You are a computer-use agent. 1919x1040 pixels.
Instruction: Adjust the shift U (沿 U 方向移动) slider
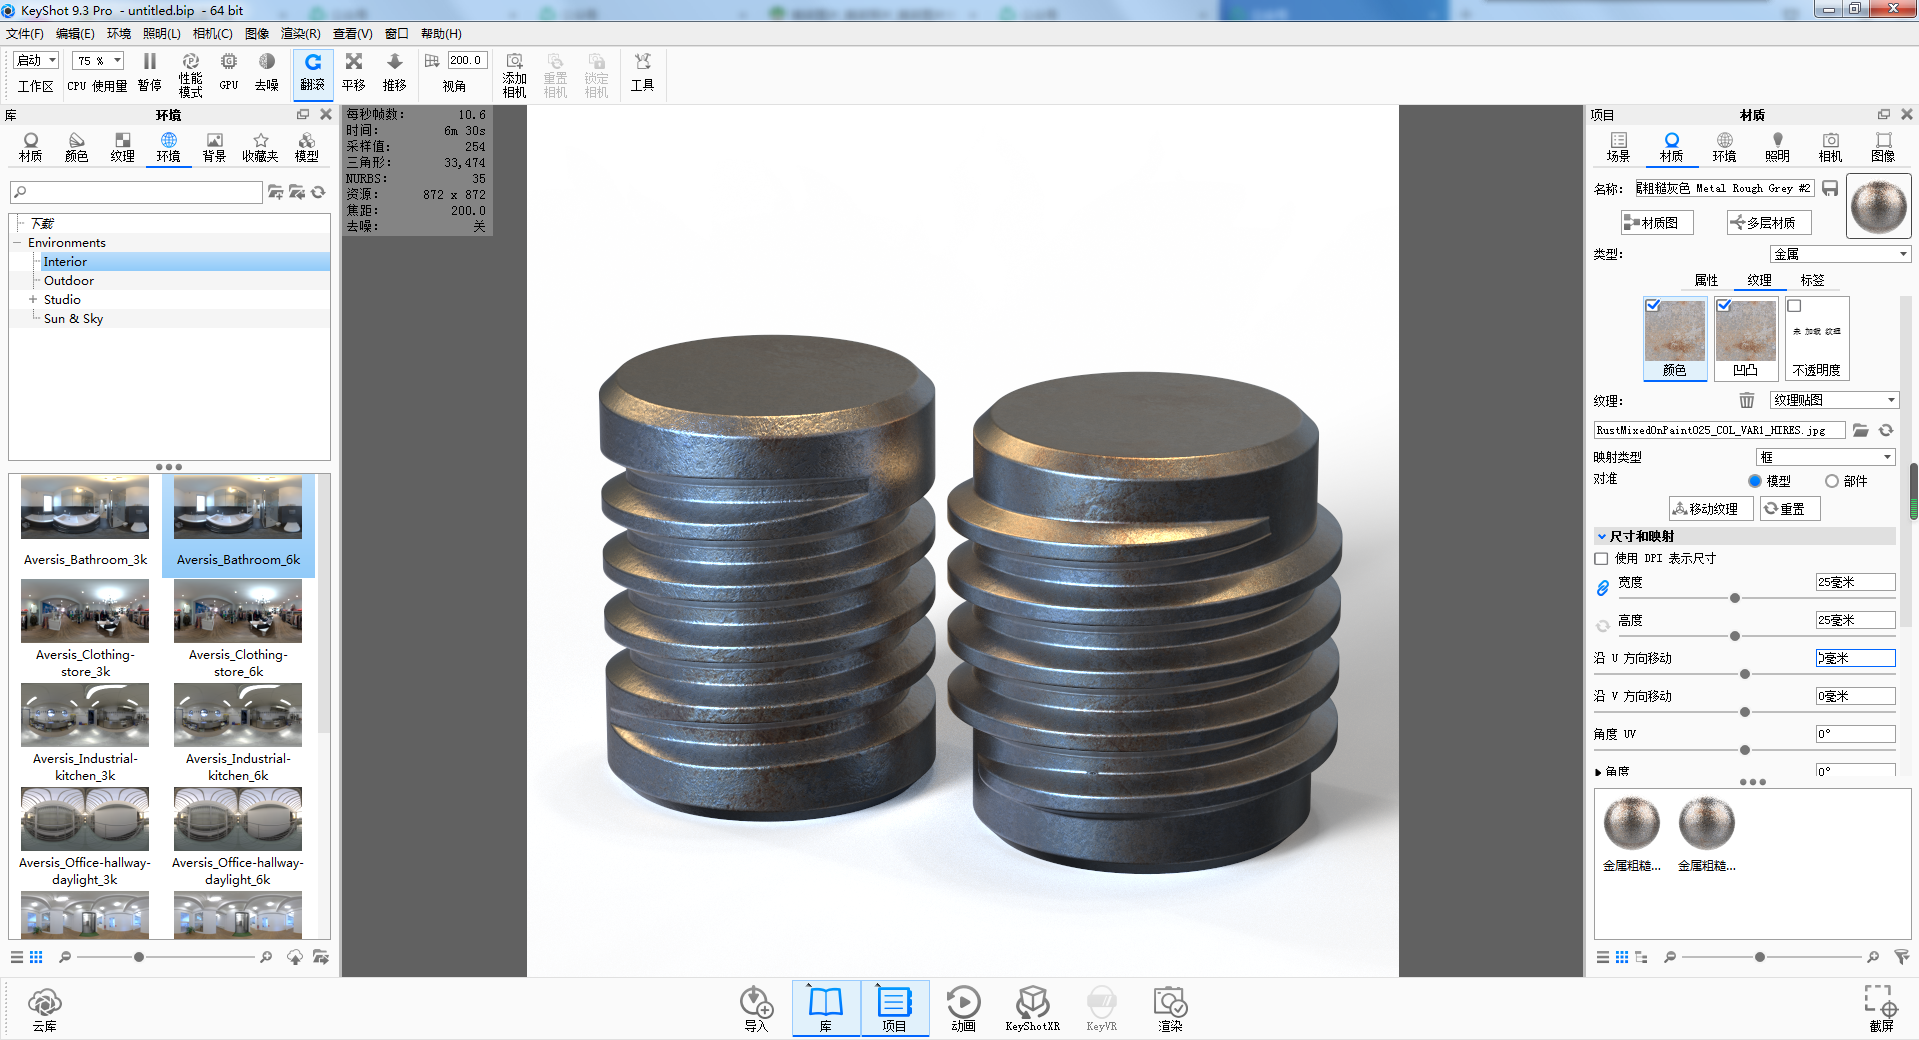tap(1745, 674)
